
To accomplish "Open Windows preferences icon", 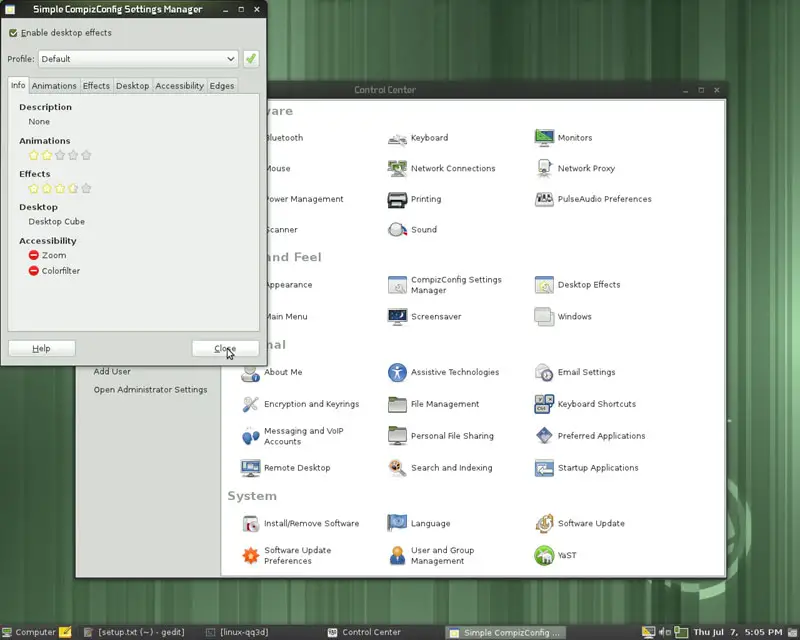I will tap(544, 316).
